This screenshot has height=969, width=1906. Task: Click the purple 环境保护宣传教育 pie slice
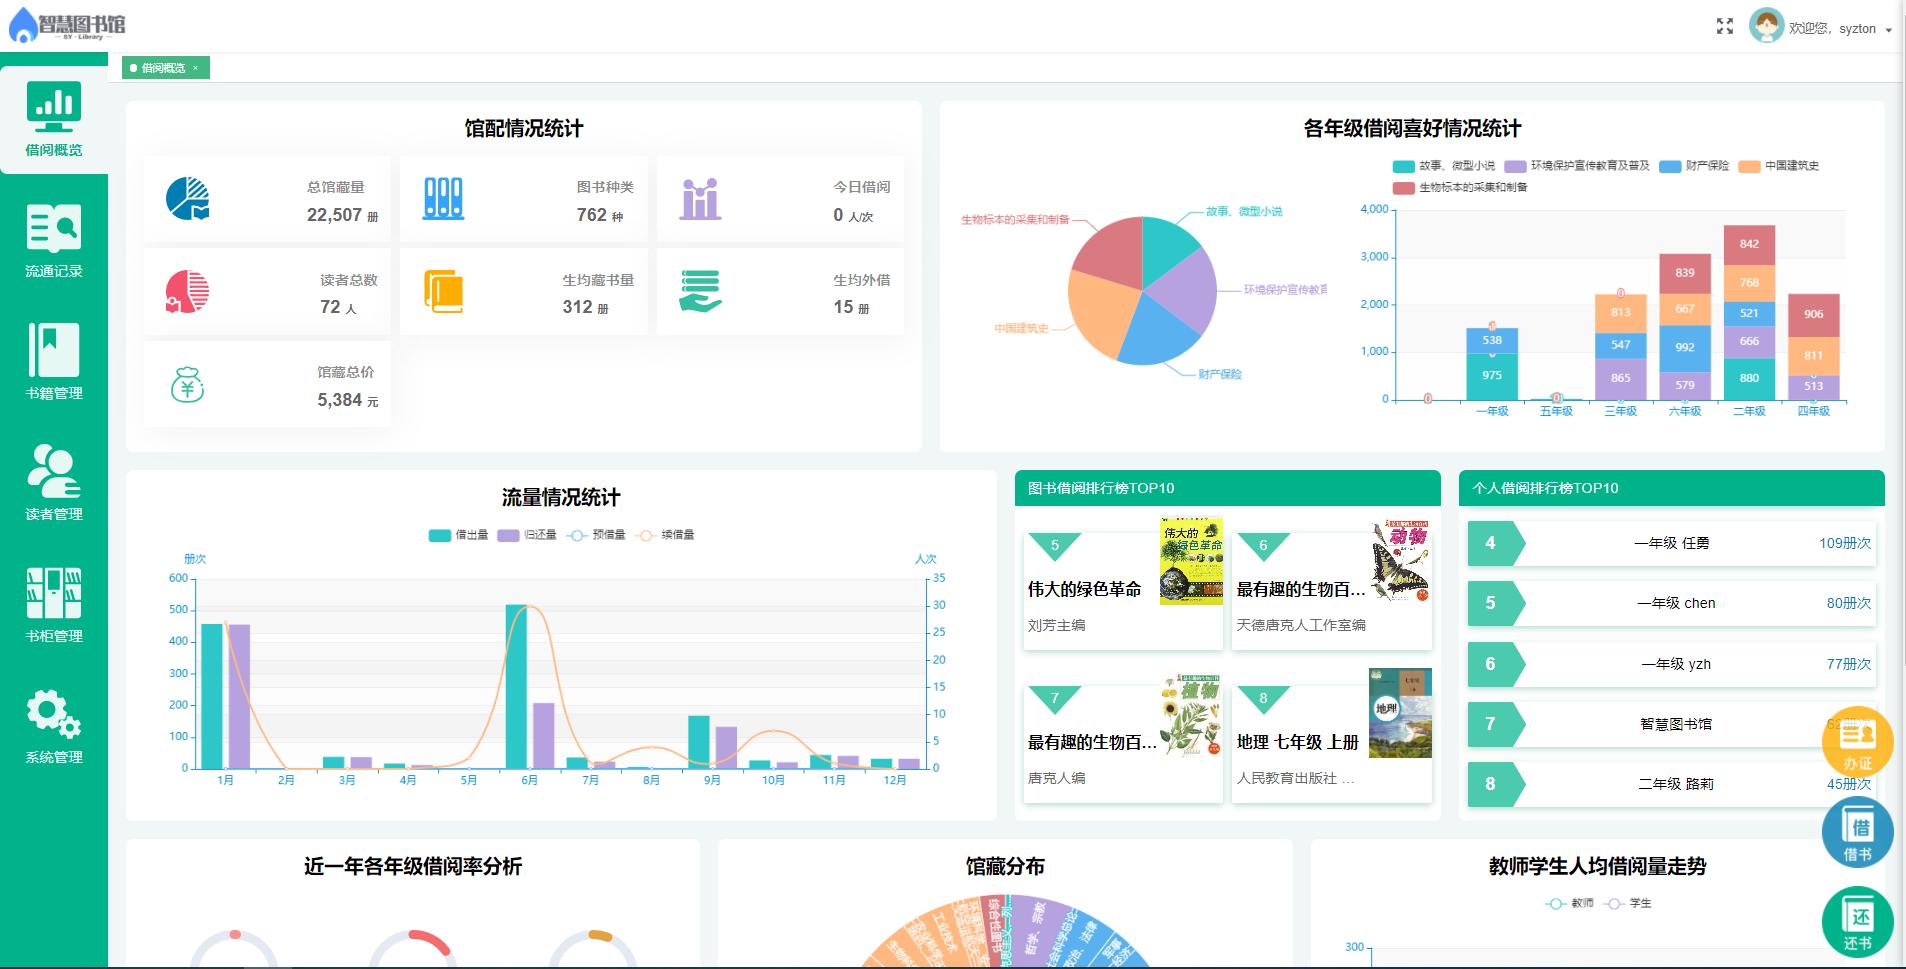click(1186, 289)
